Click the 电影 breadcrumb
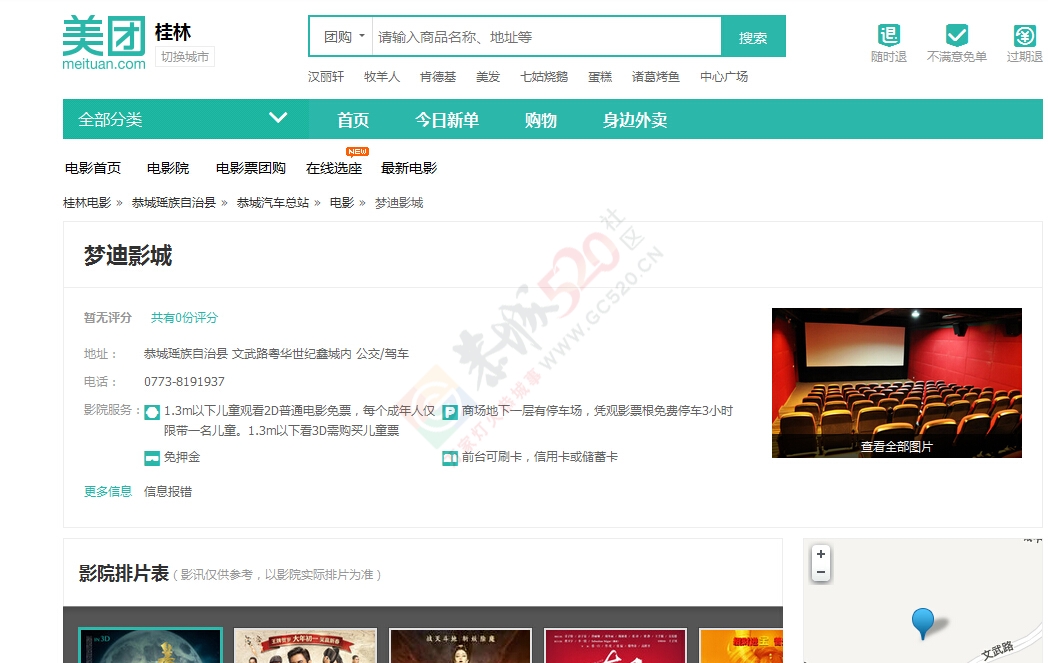This screenshot has width=1048, height=663. click(x=342, y=203)
